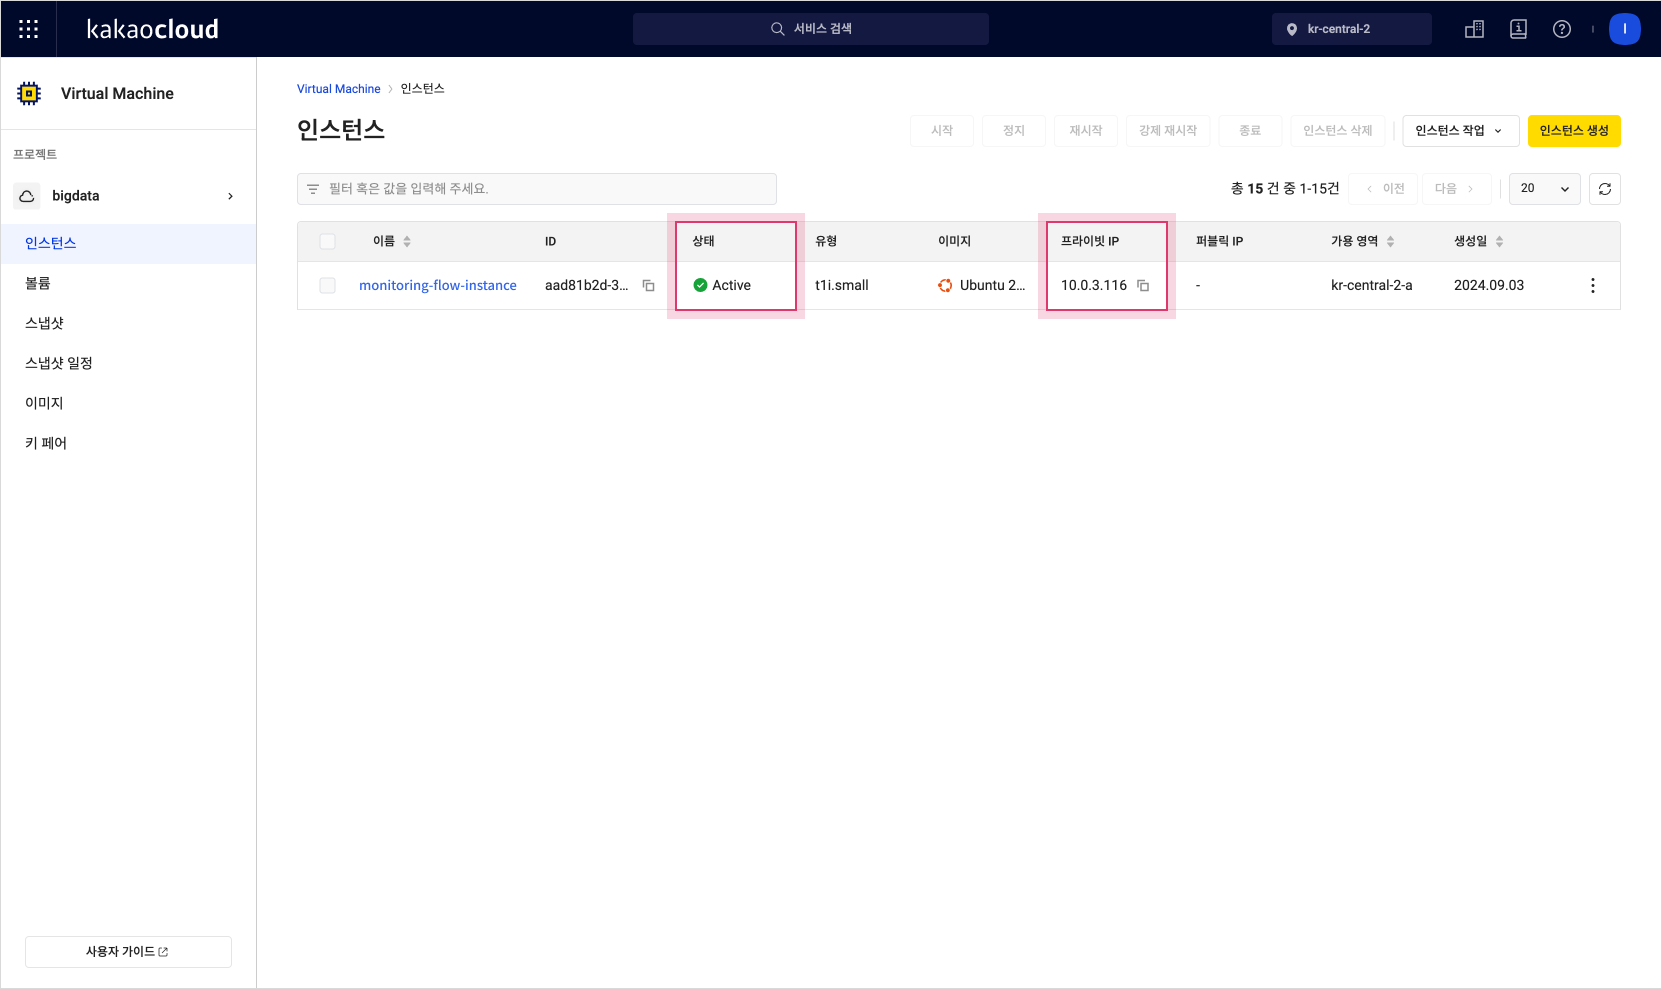The width and height of the screenshot is (1662, 989).
Task: Click the 2024.09.03 creation date cell
Action: click(x=1489, y=286)
